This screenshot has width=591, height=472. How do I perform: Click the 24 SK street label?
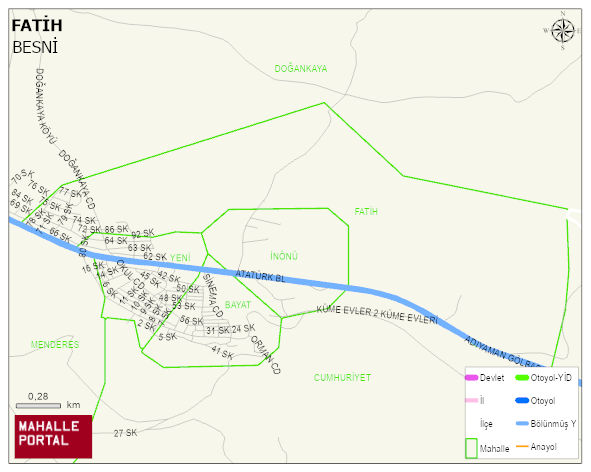click(x=243, y=328)
